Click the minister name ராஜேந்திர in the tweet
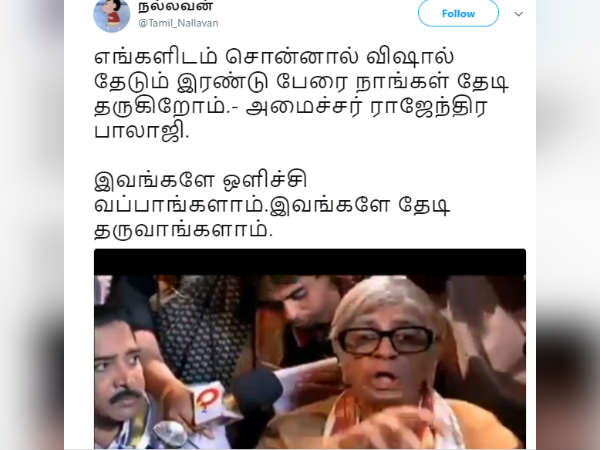 [429, 107]
